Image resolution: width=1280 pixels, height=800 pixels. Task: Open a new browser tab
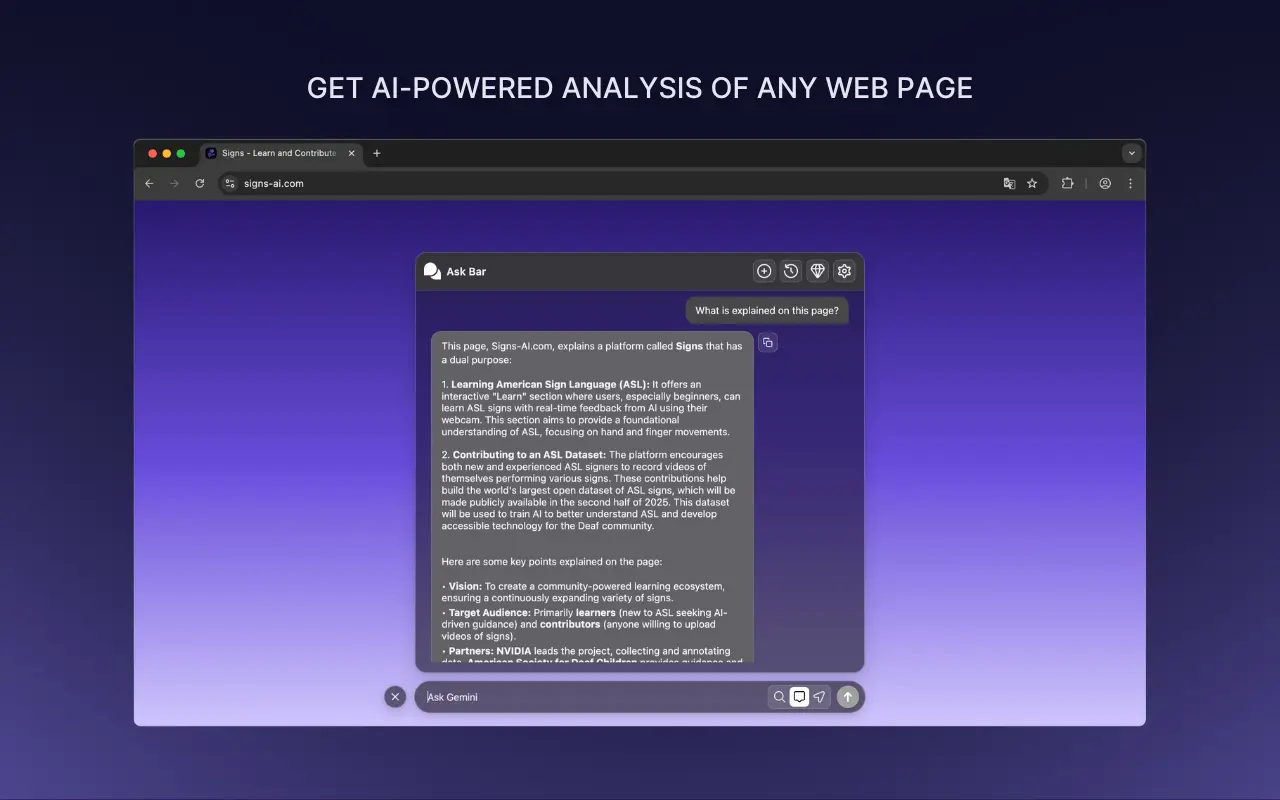click(x=377, y=153)
